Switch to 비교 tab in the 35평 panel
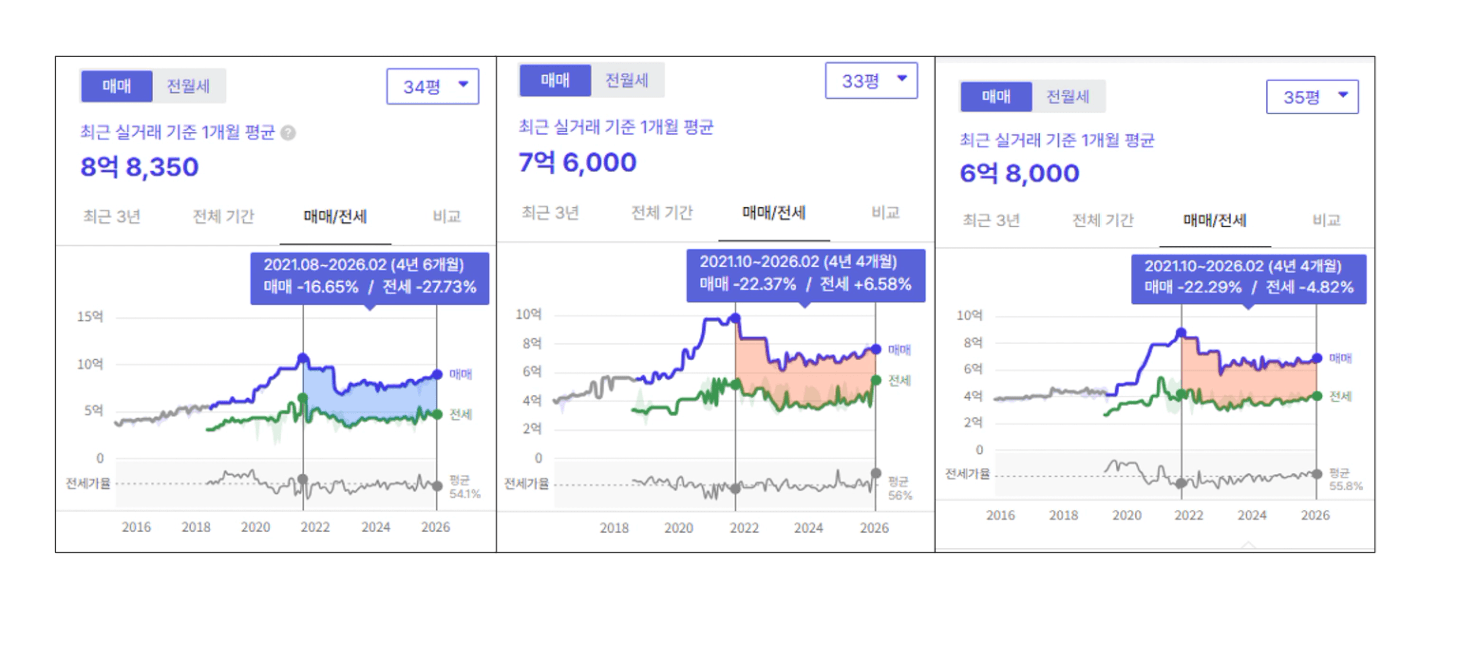This screenshot has width=1476, height=645. 1326,220
